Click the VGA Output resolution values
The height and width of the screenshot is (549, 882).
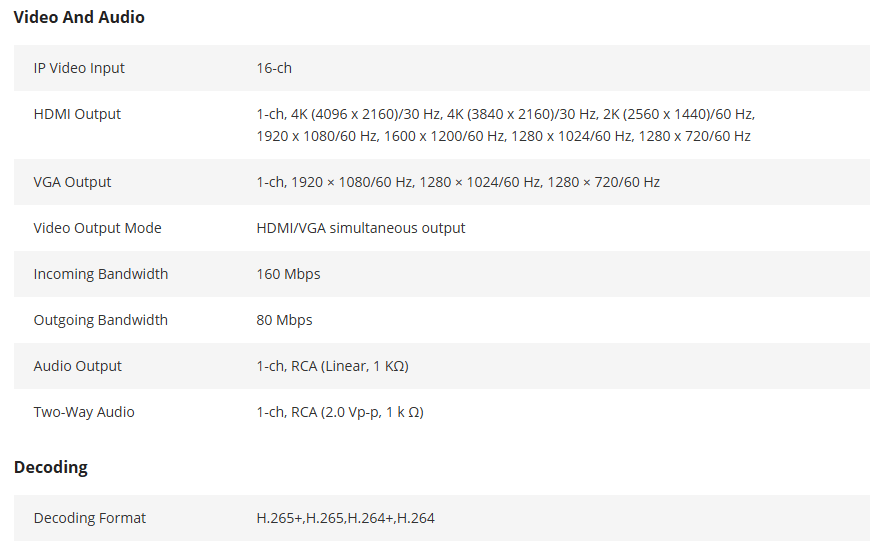(x=458, y=182)
